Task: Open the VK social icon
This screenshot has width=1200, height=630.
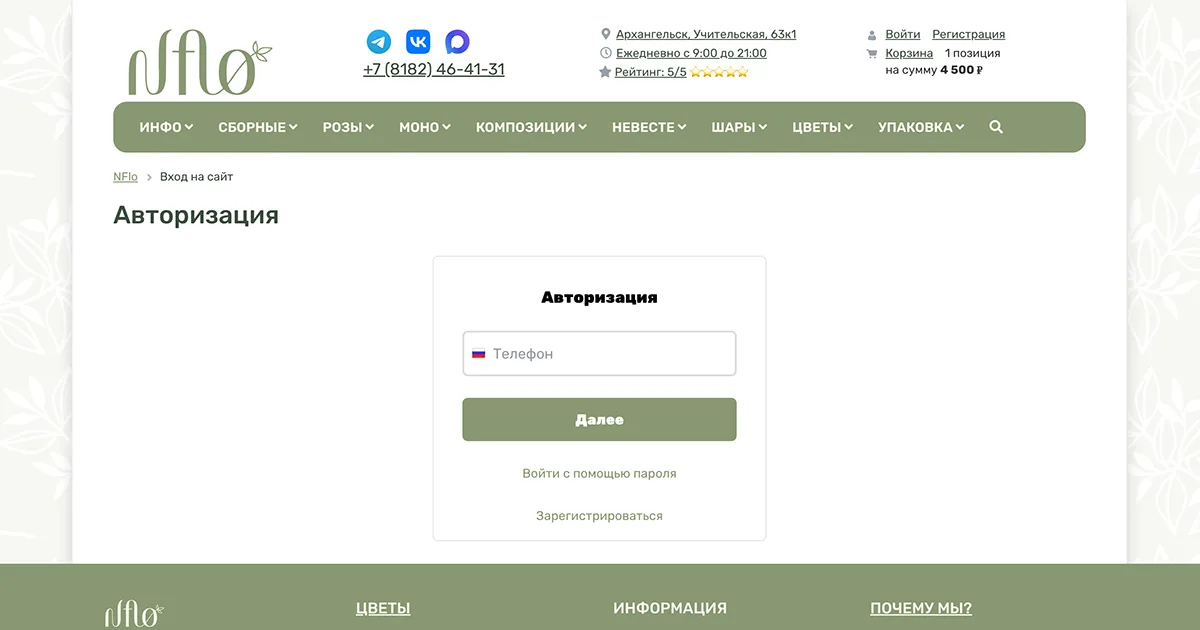Action: 418,42
